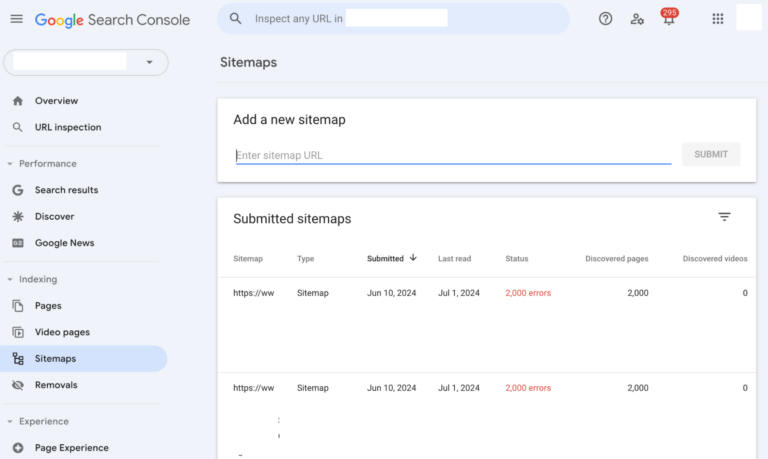Open Search results report
This screenshot has width=768, height=459.
[67, 190]
